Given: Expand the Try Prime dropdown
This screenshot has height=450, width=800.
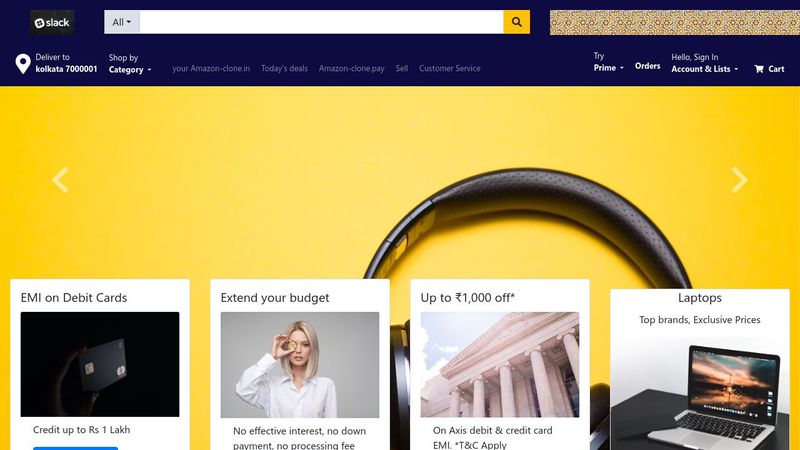Looking at the screenshot, I should click(x=608, y=62).
